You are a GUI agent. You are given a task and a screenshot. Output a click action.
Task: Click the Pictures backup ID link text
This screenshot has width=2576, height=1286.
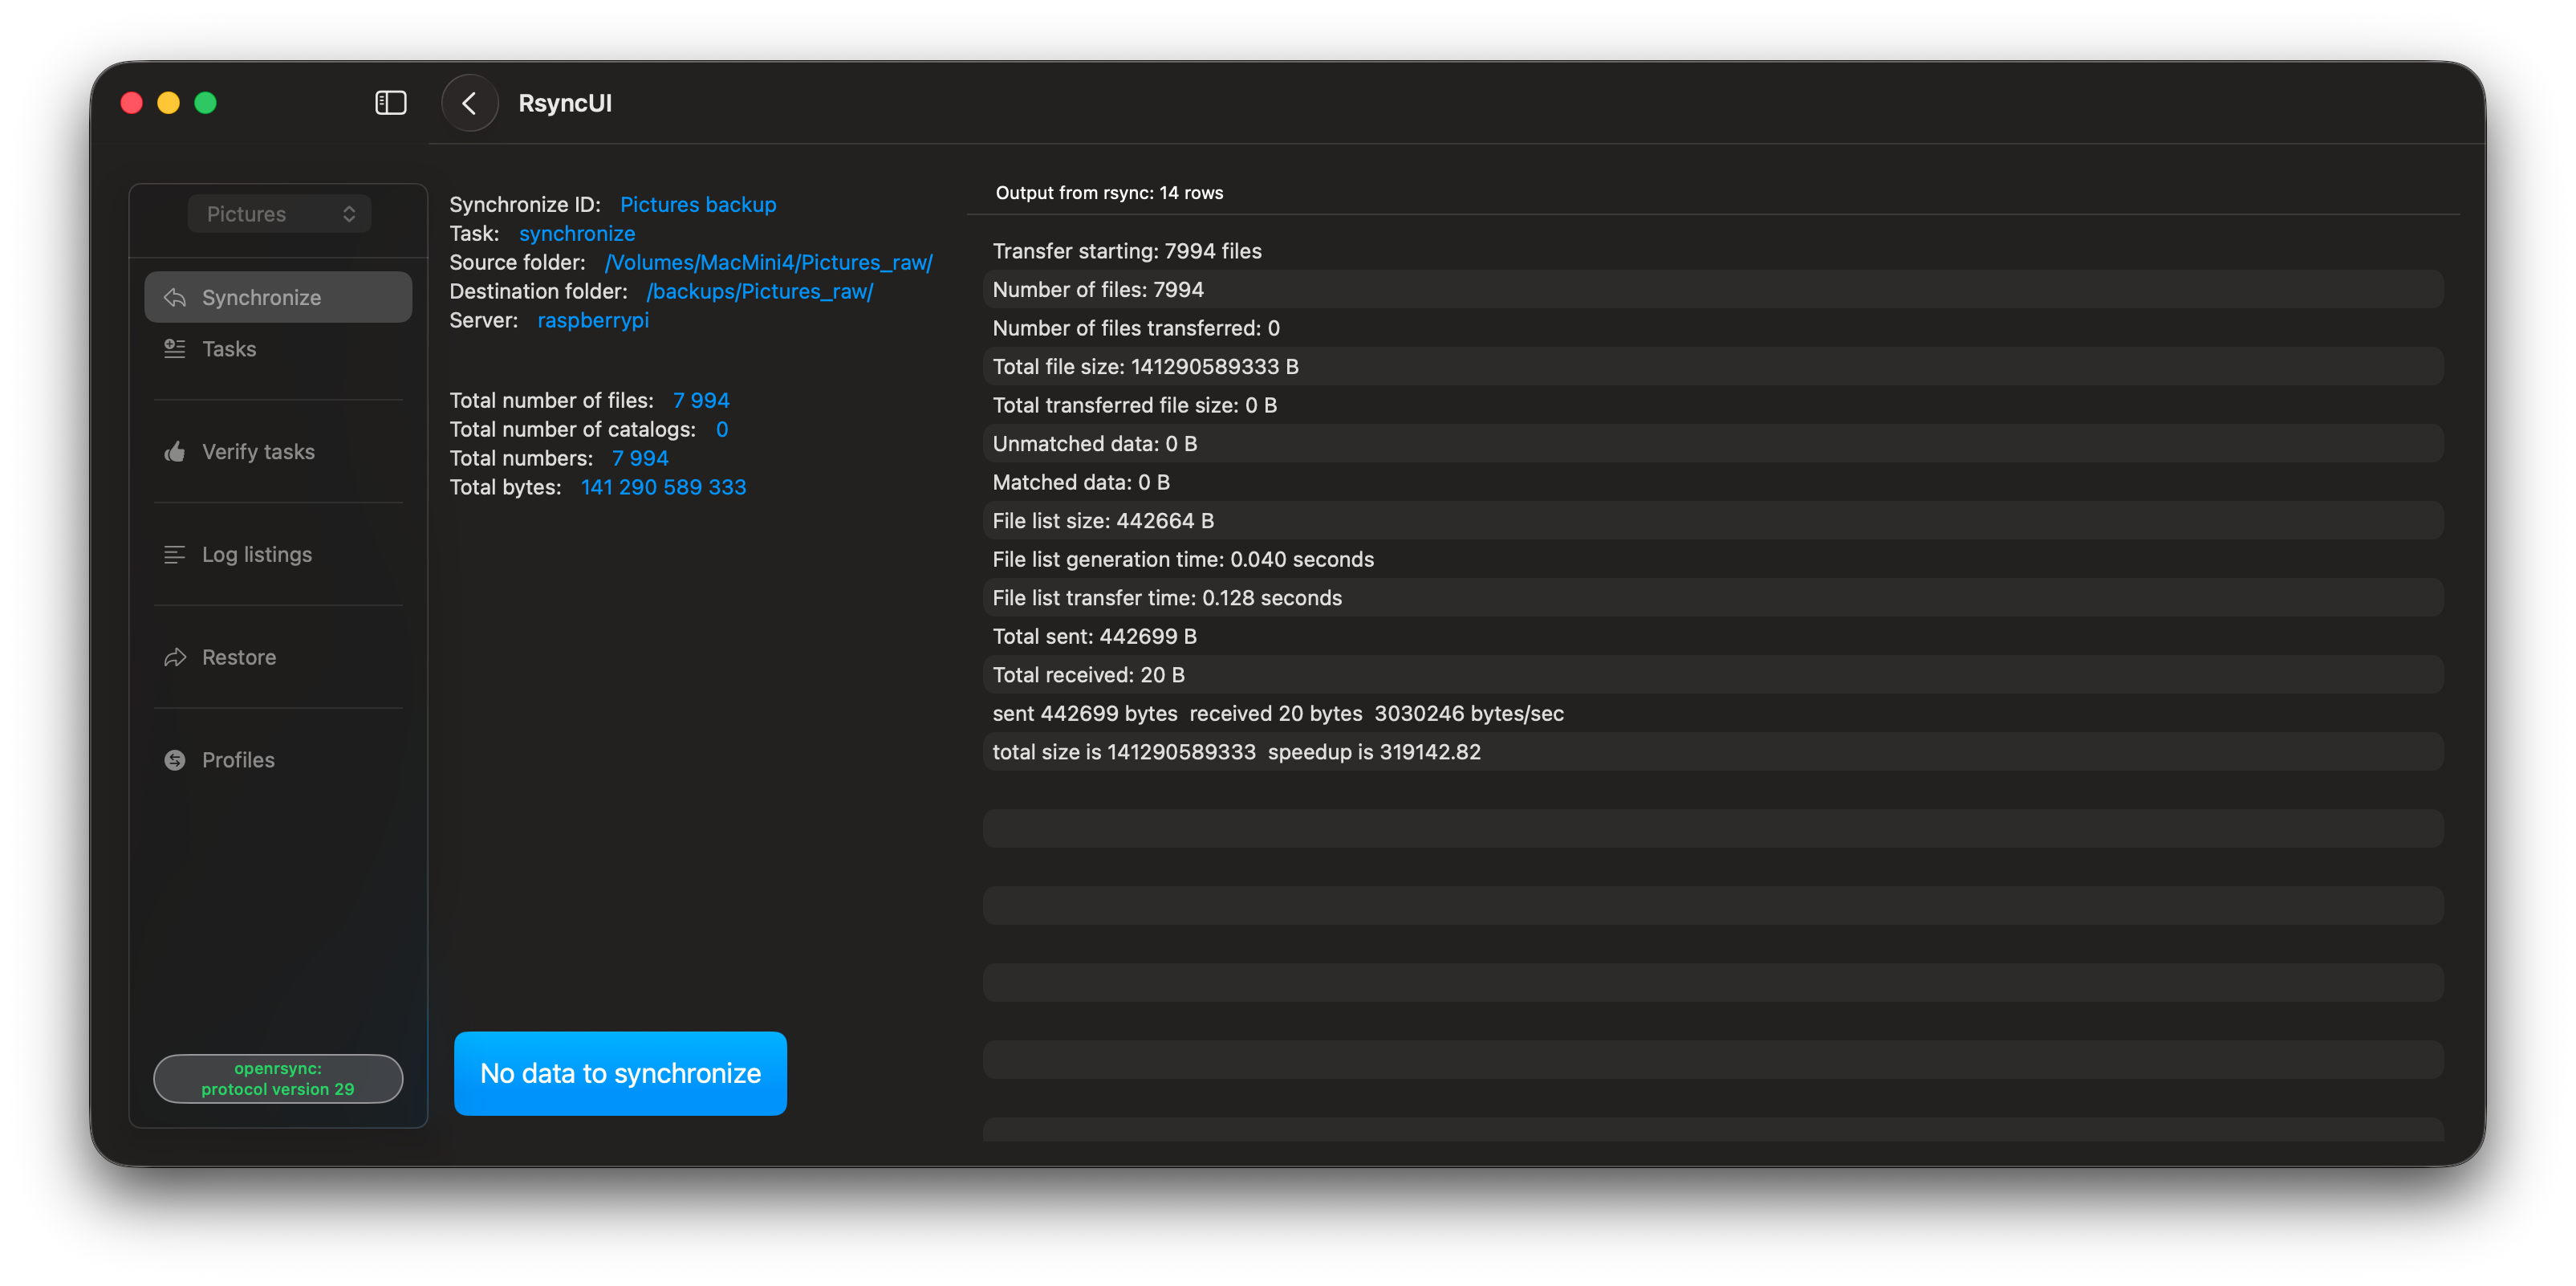click(x=698, y=204)
